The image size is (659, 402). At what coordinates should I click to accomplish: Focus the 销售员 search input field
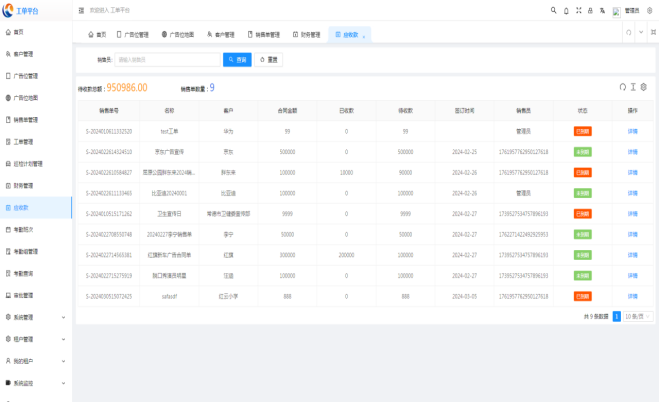click(x=166, y=60)
